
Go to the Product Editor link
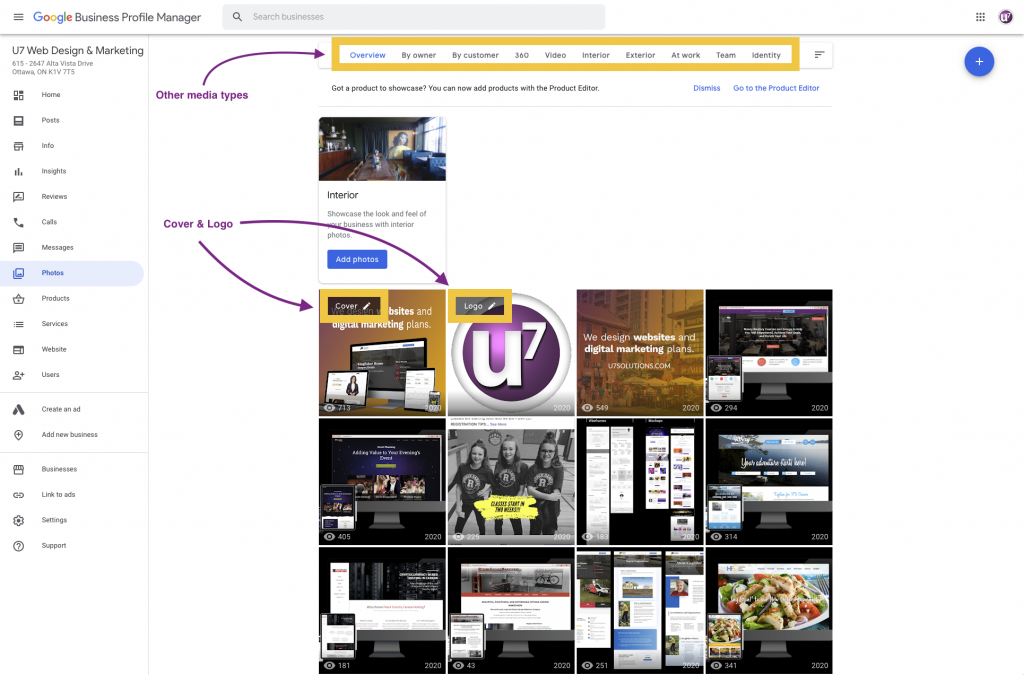776,88
